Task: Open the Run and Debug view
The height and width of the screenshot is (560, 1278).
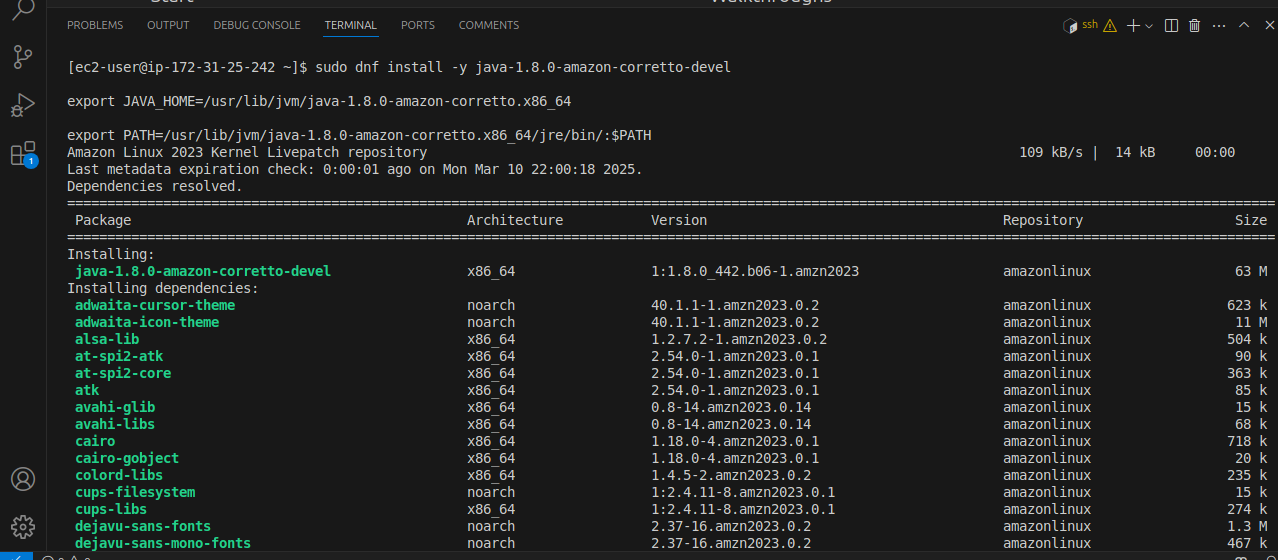Action: [23, 105]
